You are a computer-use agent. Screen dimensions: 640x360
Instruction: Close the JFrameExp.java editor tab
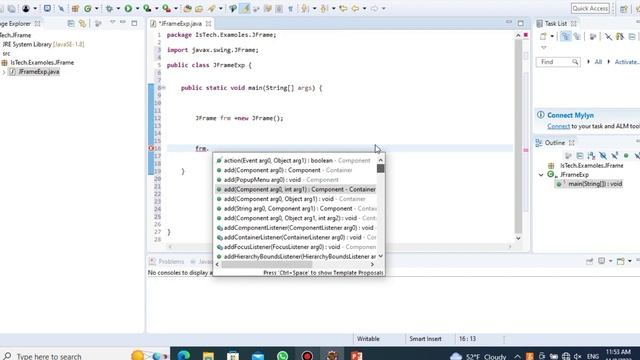pos(208,24)
